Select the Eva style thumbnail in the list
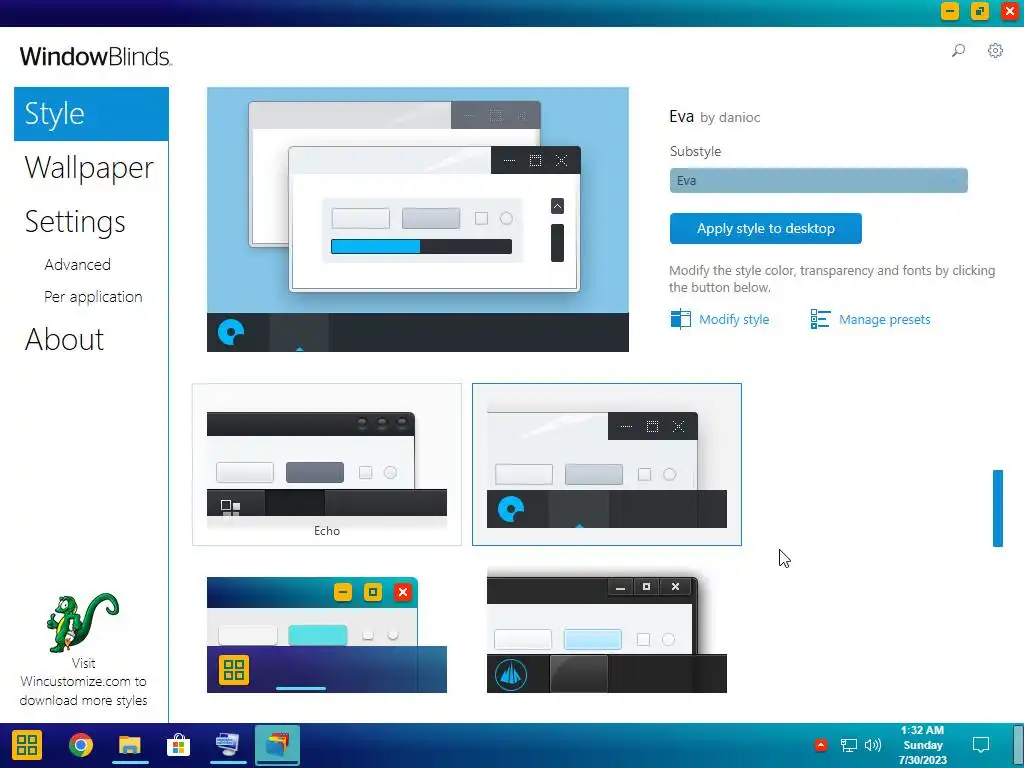Screen dimensions: 1024x768 (x=607, y=464)
